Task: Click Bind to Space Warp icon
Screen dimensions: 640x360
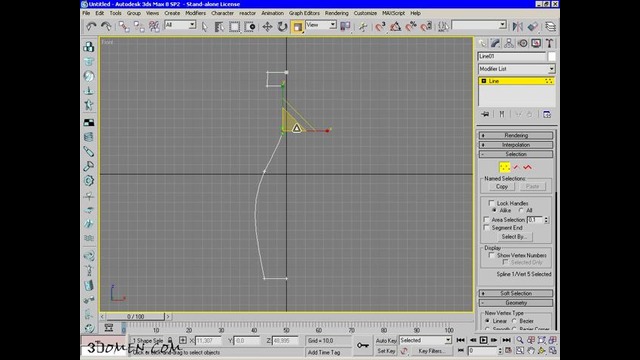Action: click(x=154, y=27)
